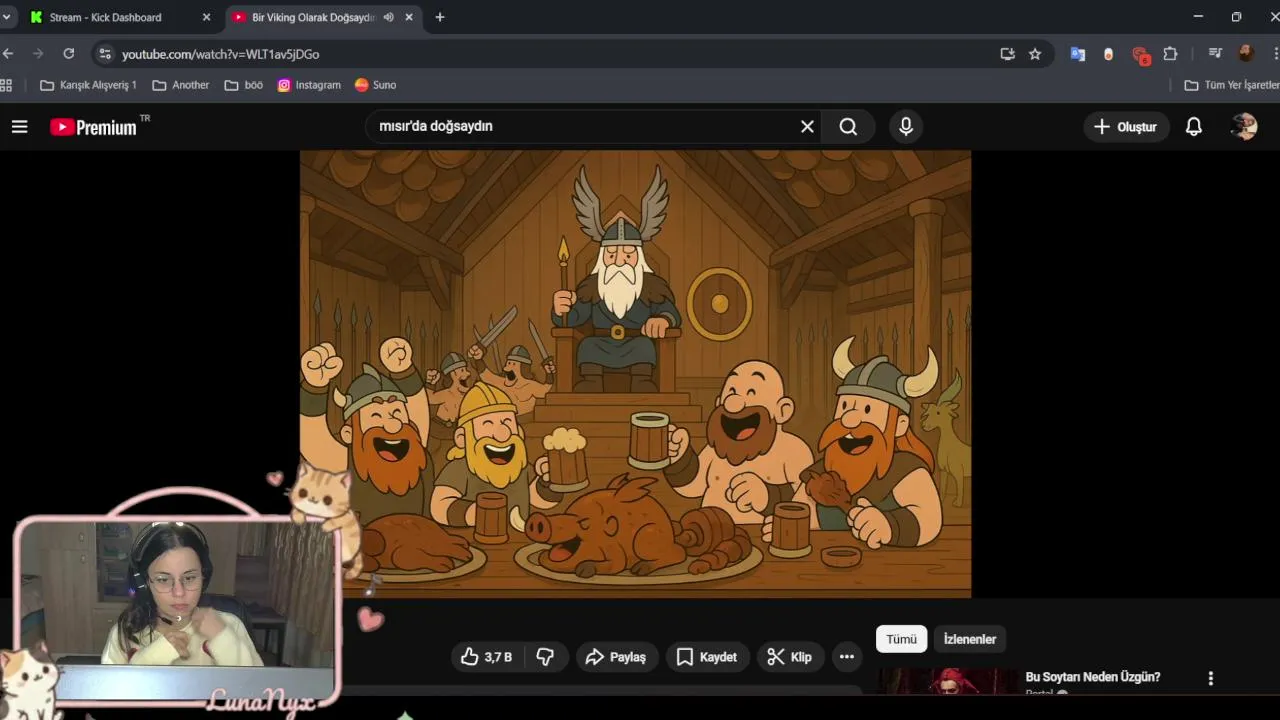
Task: Open 'Bu Soytarı Neden Üzgün?' video title
Action: tap(1093, 677)
